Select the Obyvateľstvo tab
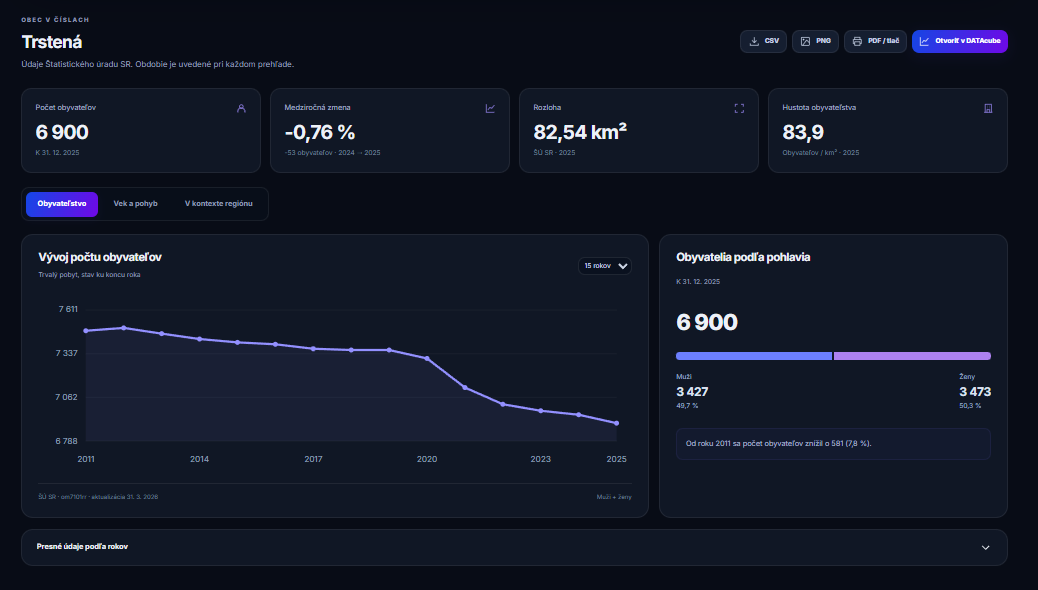This screenshot has width=1038, height=590. 62,204
